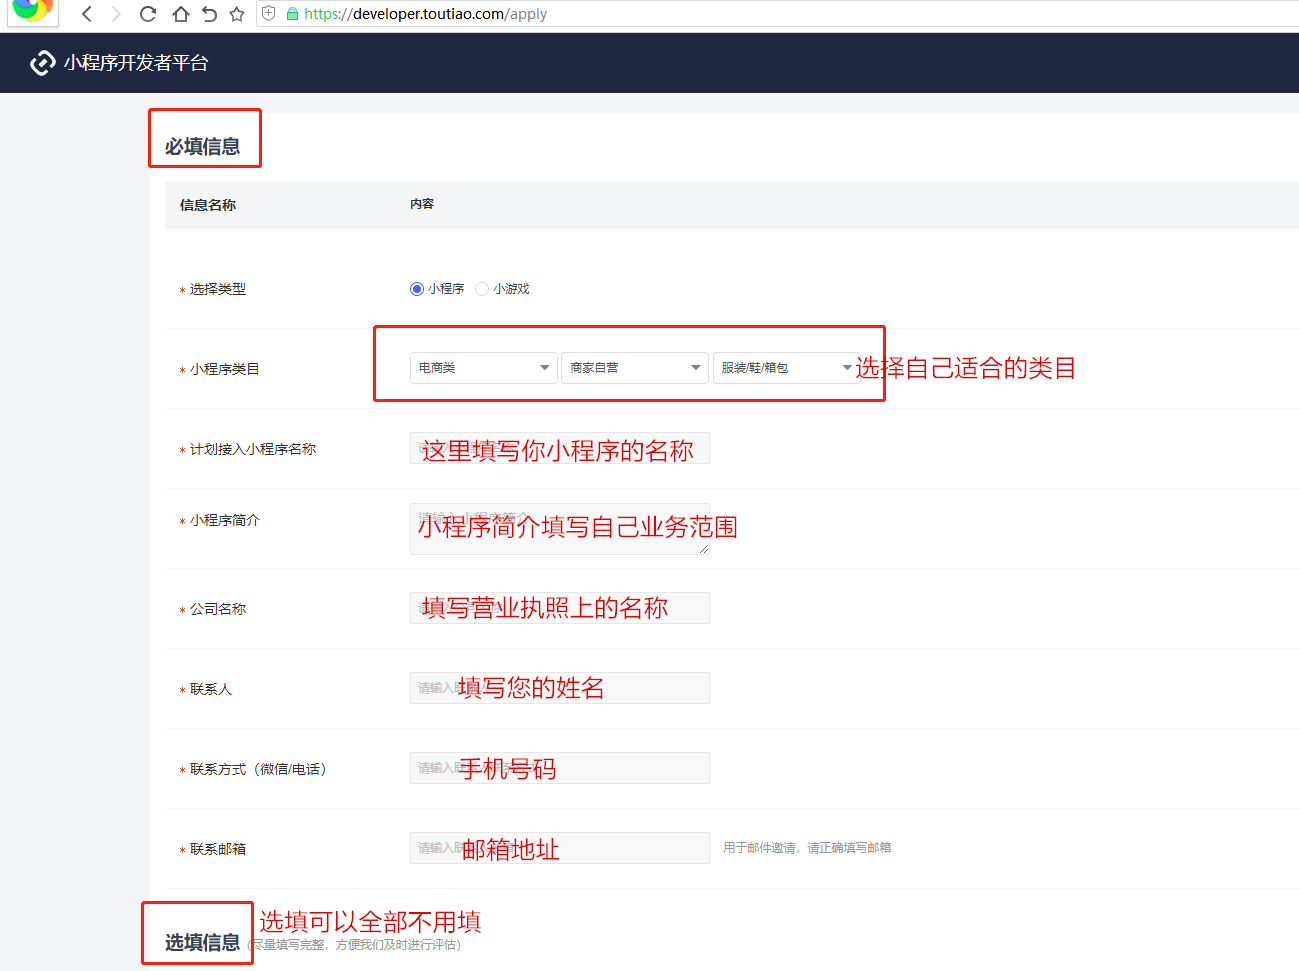The height and width of the screenshot is (971, 1299).
Task: Click the browser back arrow
Action: click(x=87, y=14)
